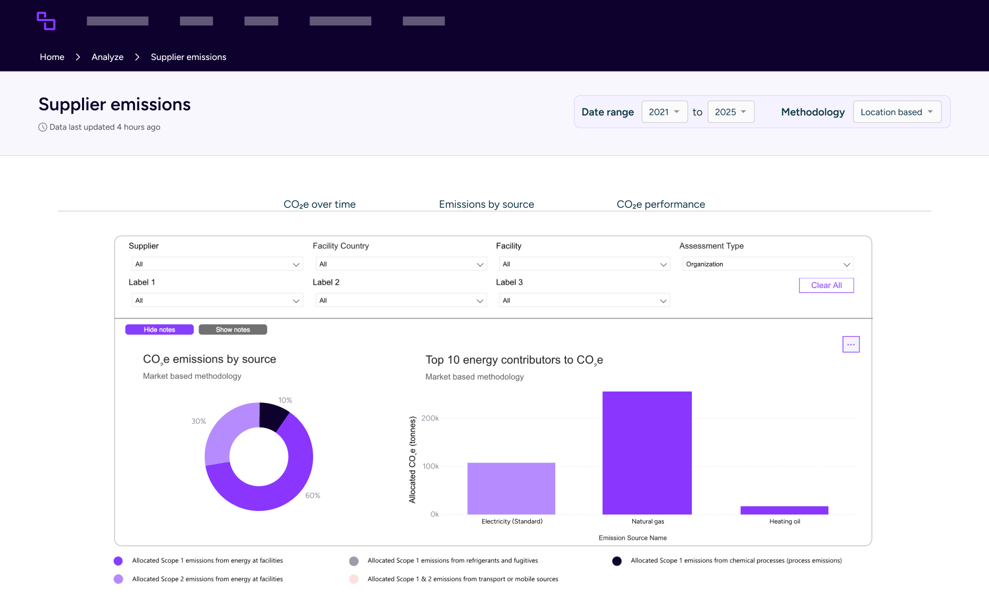Open the three-dot chart options menu
The height and width of the screenshot is (600, 989).
850,344
